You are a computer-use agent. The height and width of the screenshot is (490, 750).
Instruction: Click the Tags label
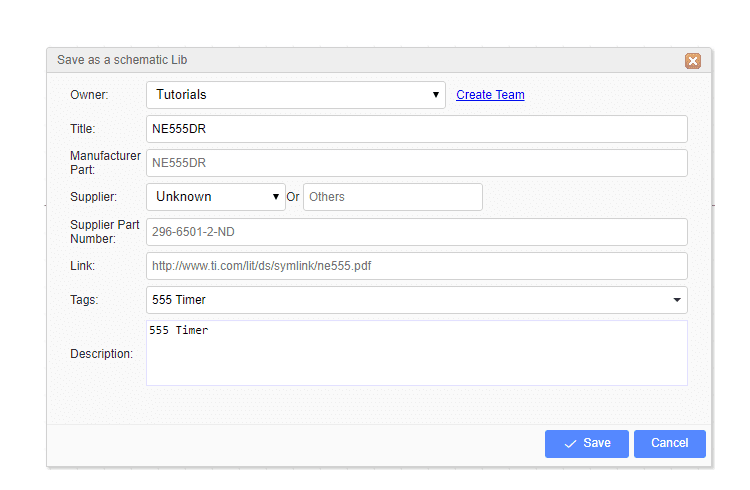pyautogui.click(x=84, y=300)
